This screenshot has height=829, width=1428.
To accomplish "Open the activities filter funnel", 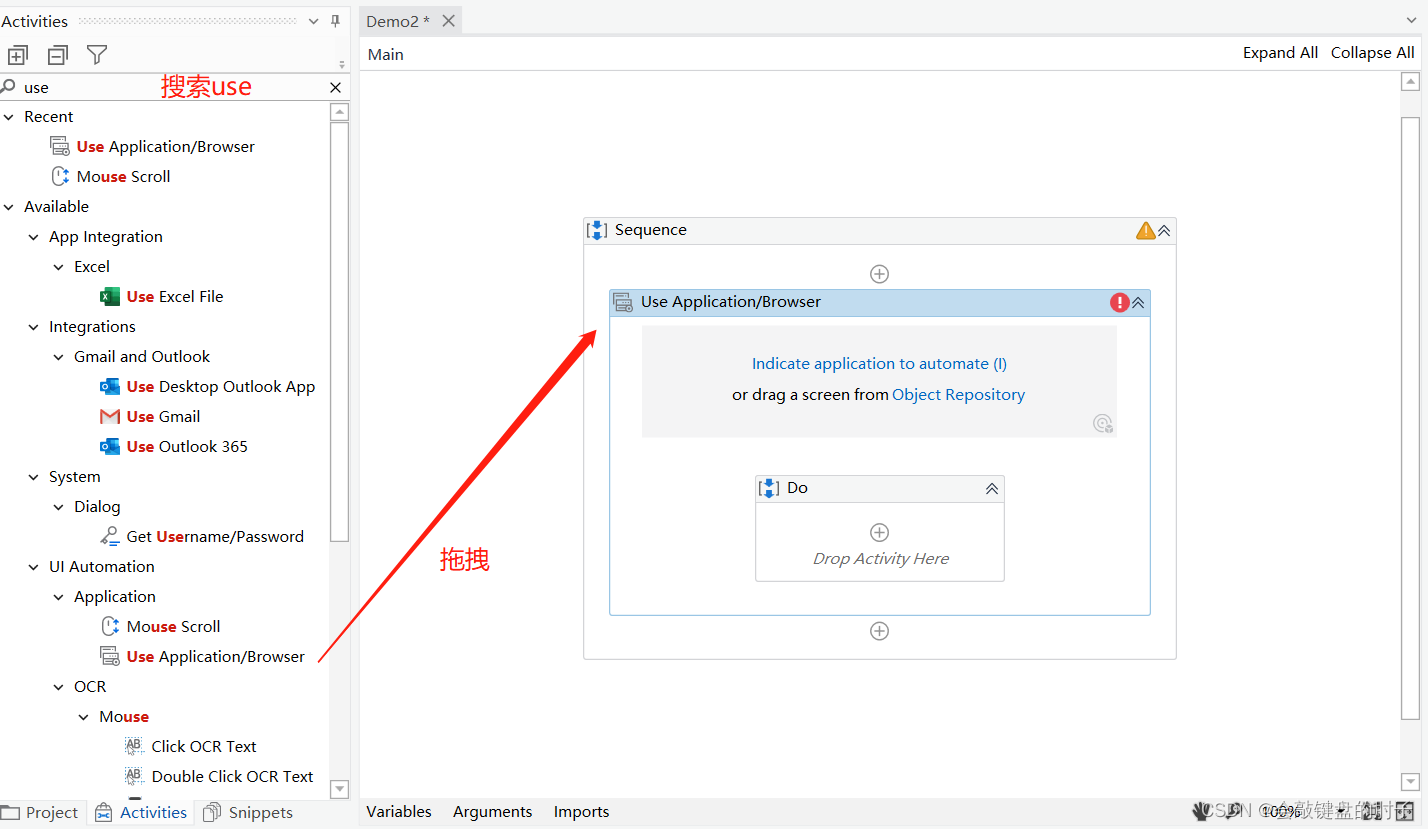I will tap(97, 55).
